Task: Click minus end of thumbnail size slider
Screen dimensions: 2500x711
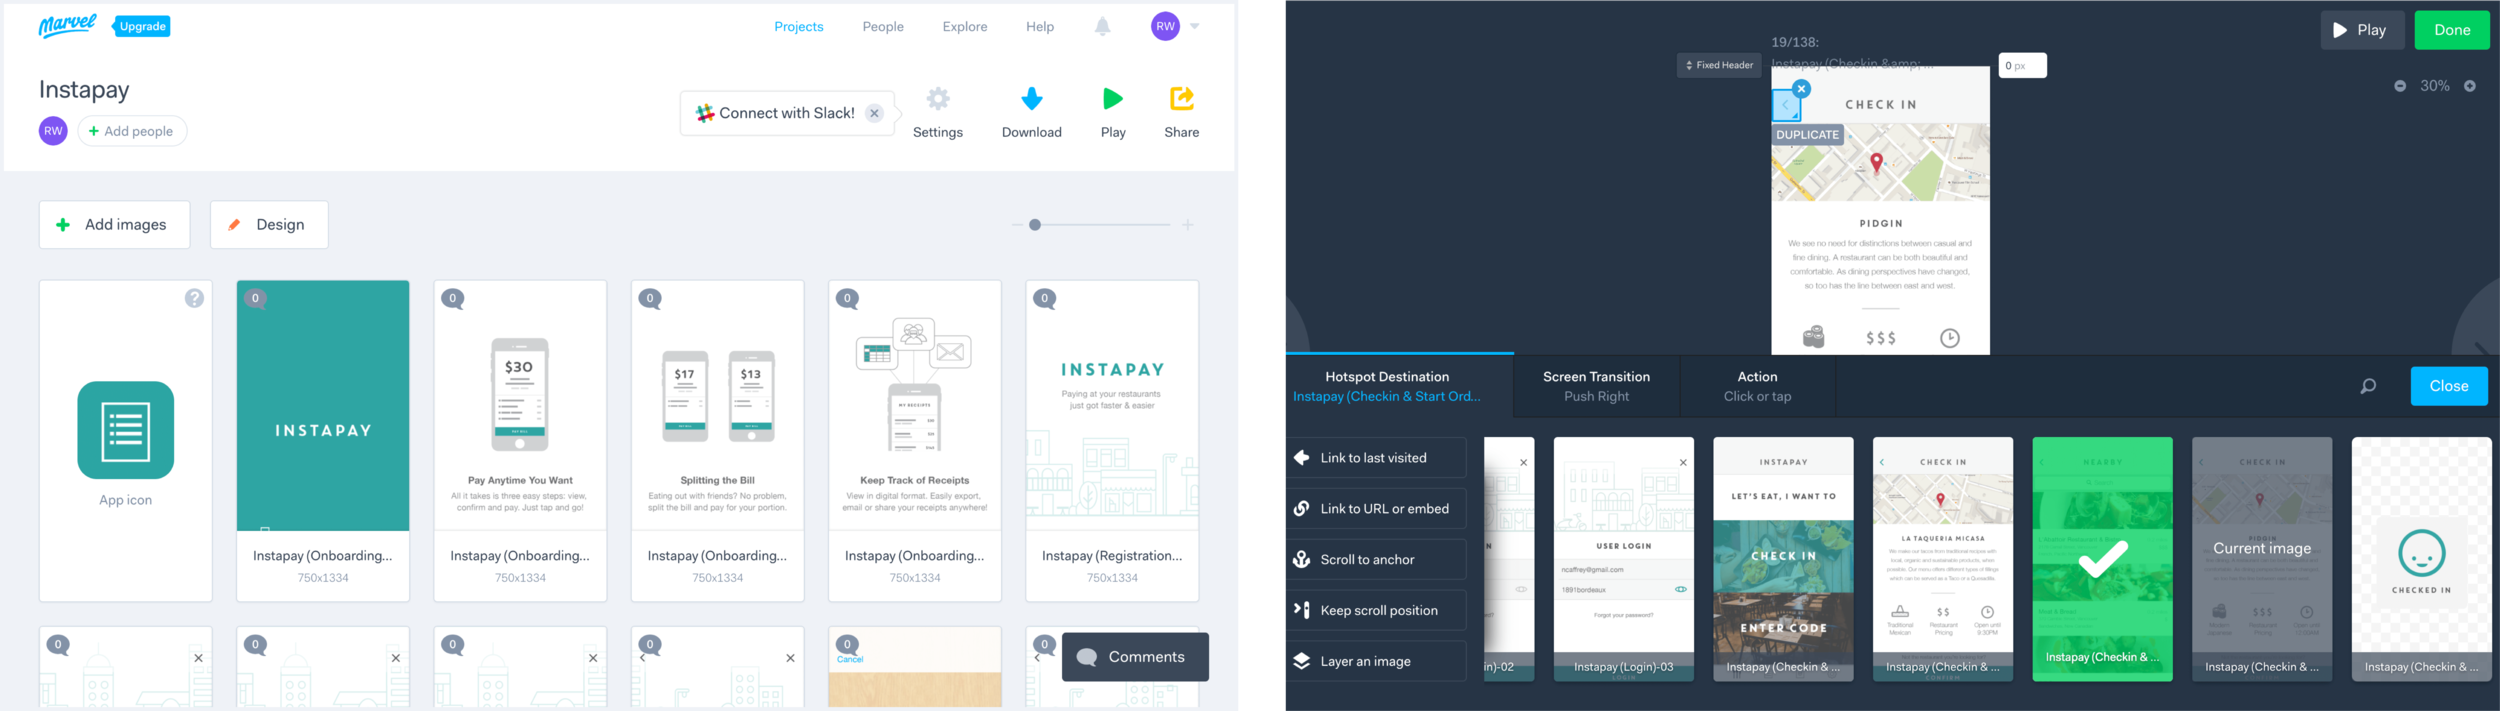Action: point(1016,225)
